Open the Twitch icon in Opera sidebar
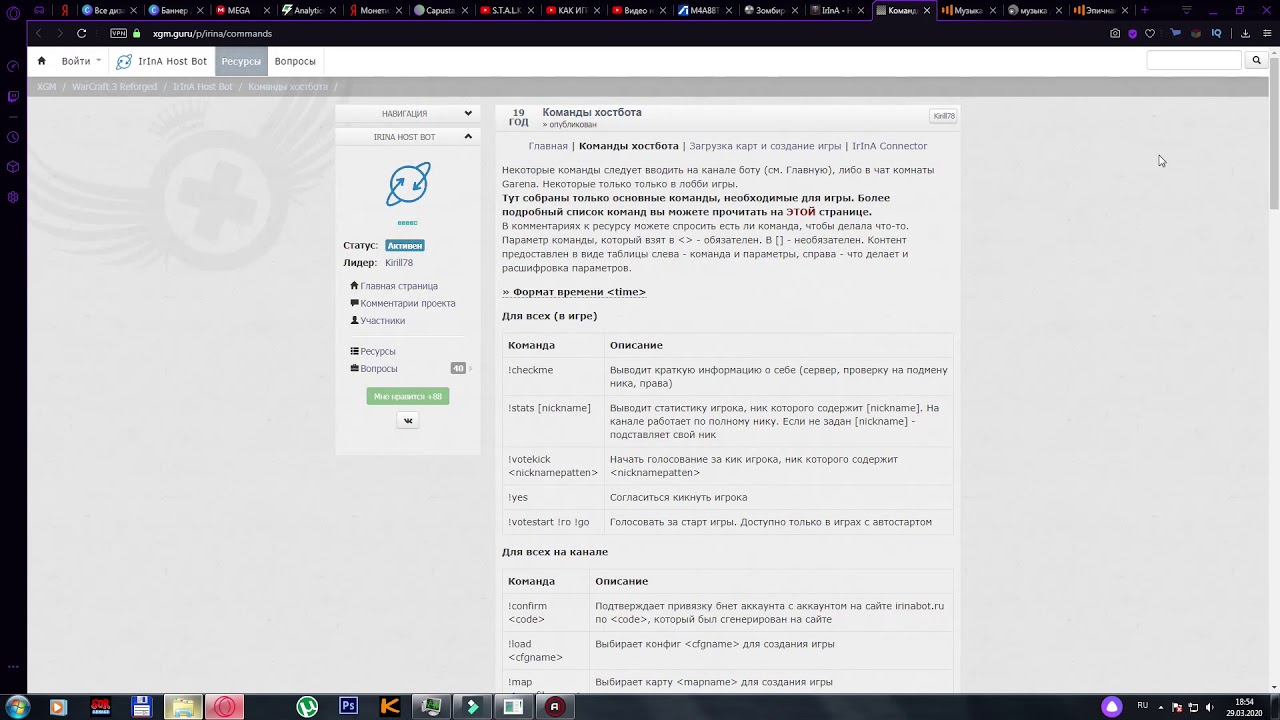The width and height of the screenshot is (1280, 720). click(13, 97)
